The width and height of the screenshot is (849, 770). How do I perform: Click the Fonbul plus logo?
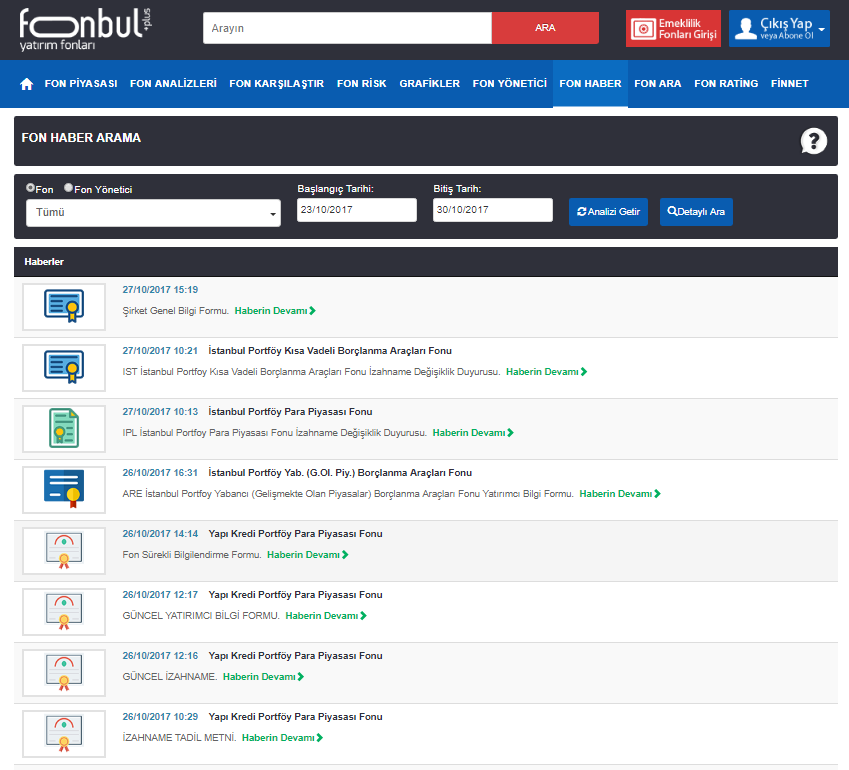(85, 30)
